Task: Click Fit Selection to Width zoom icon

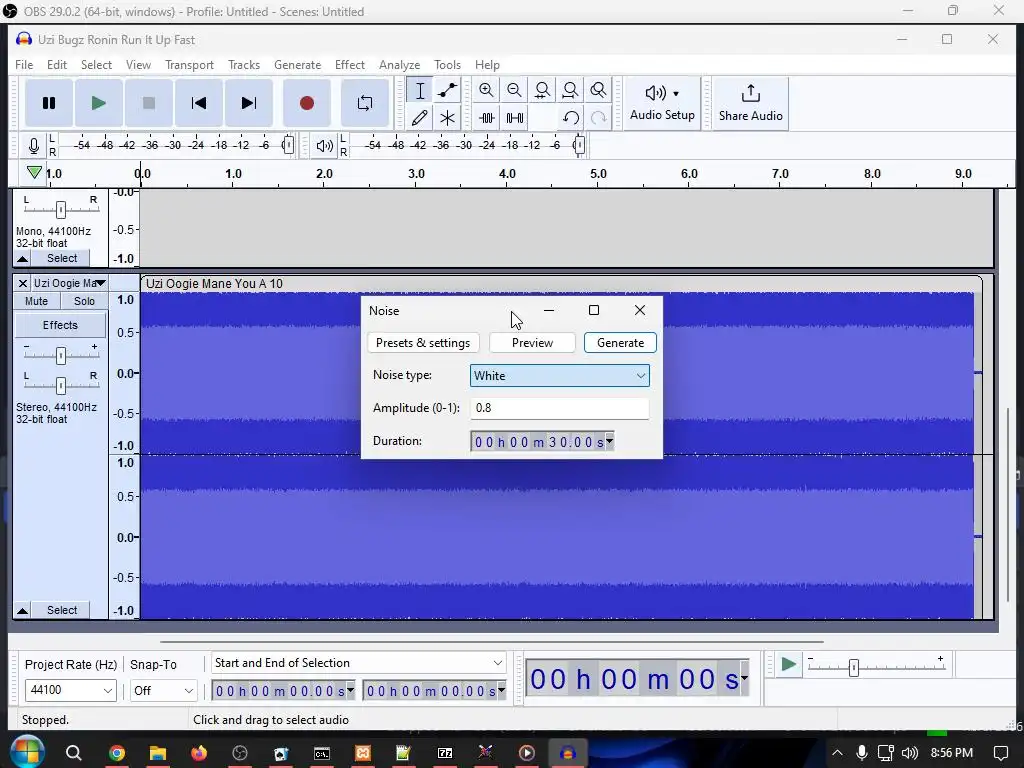Action: (542, 90)
